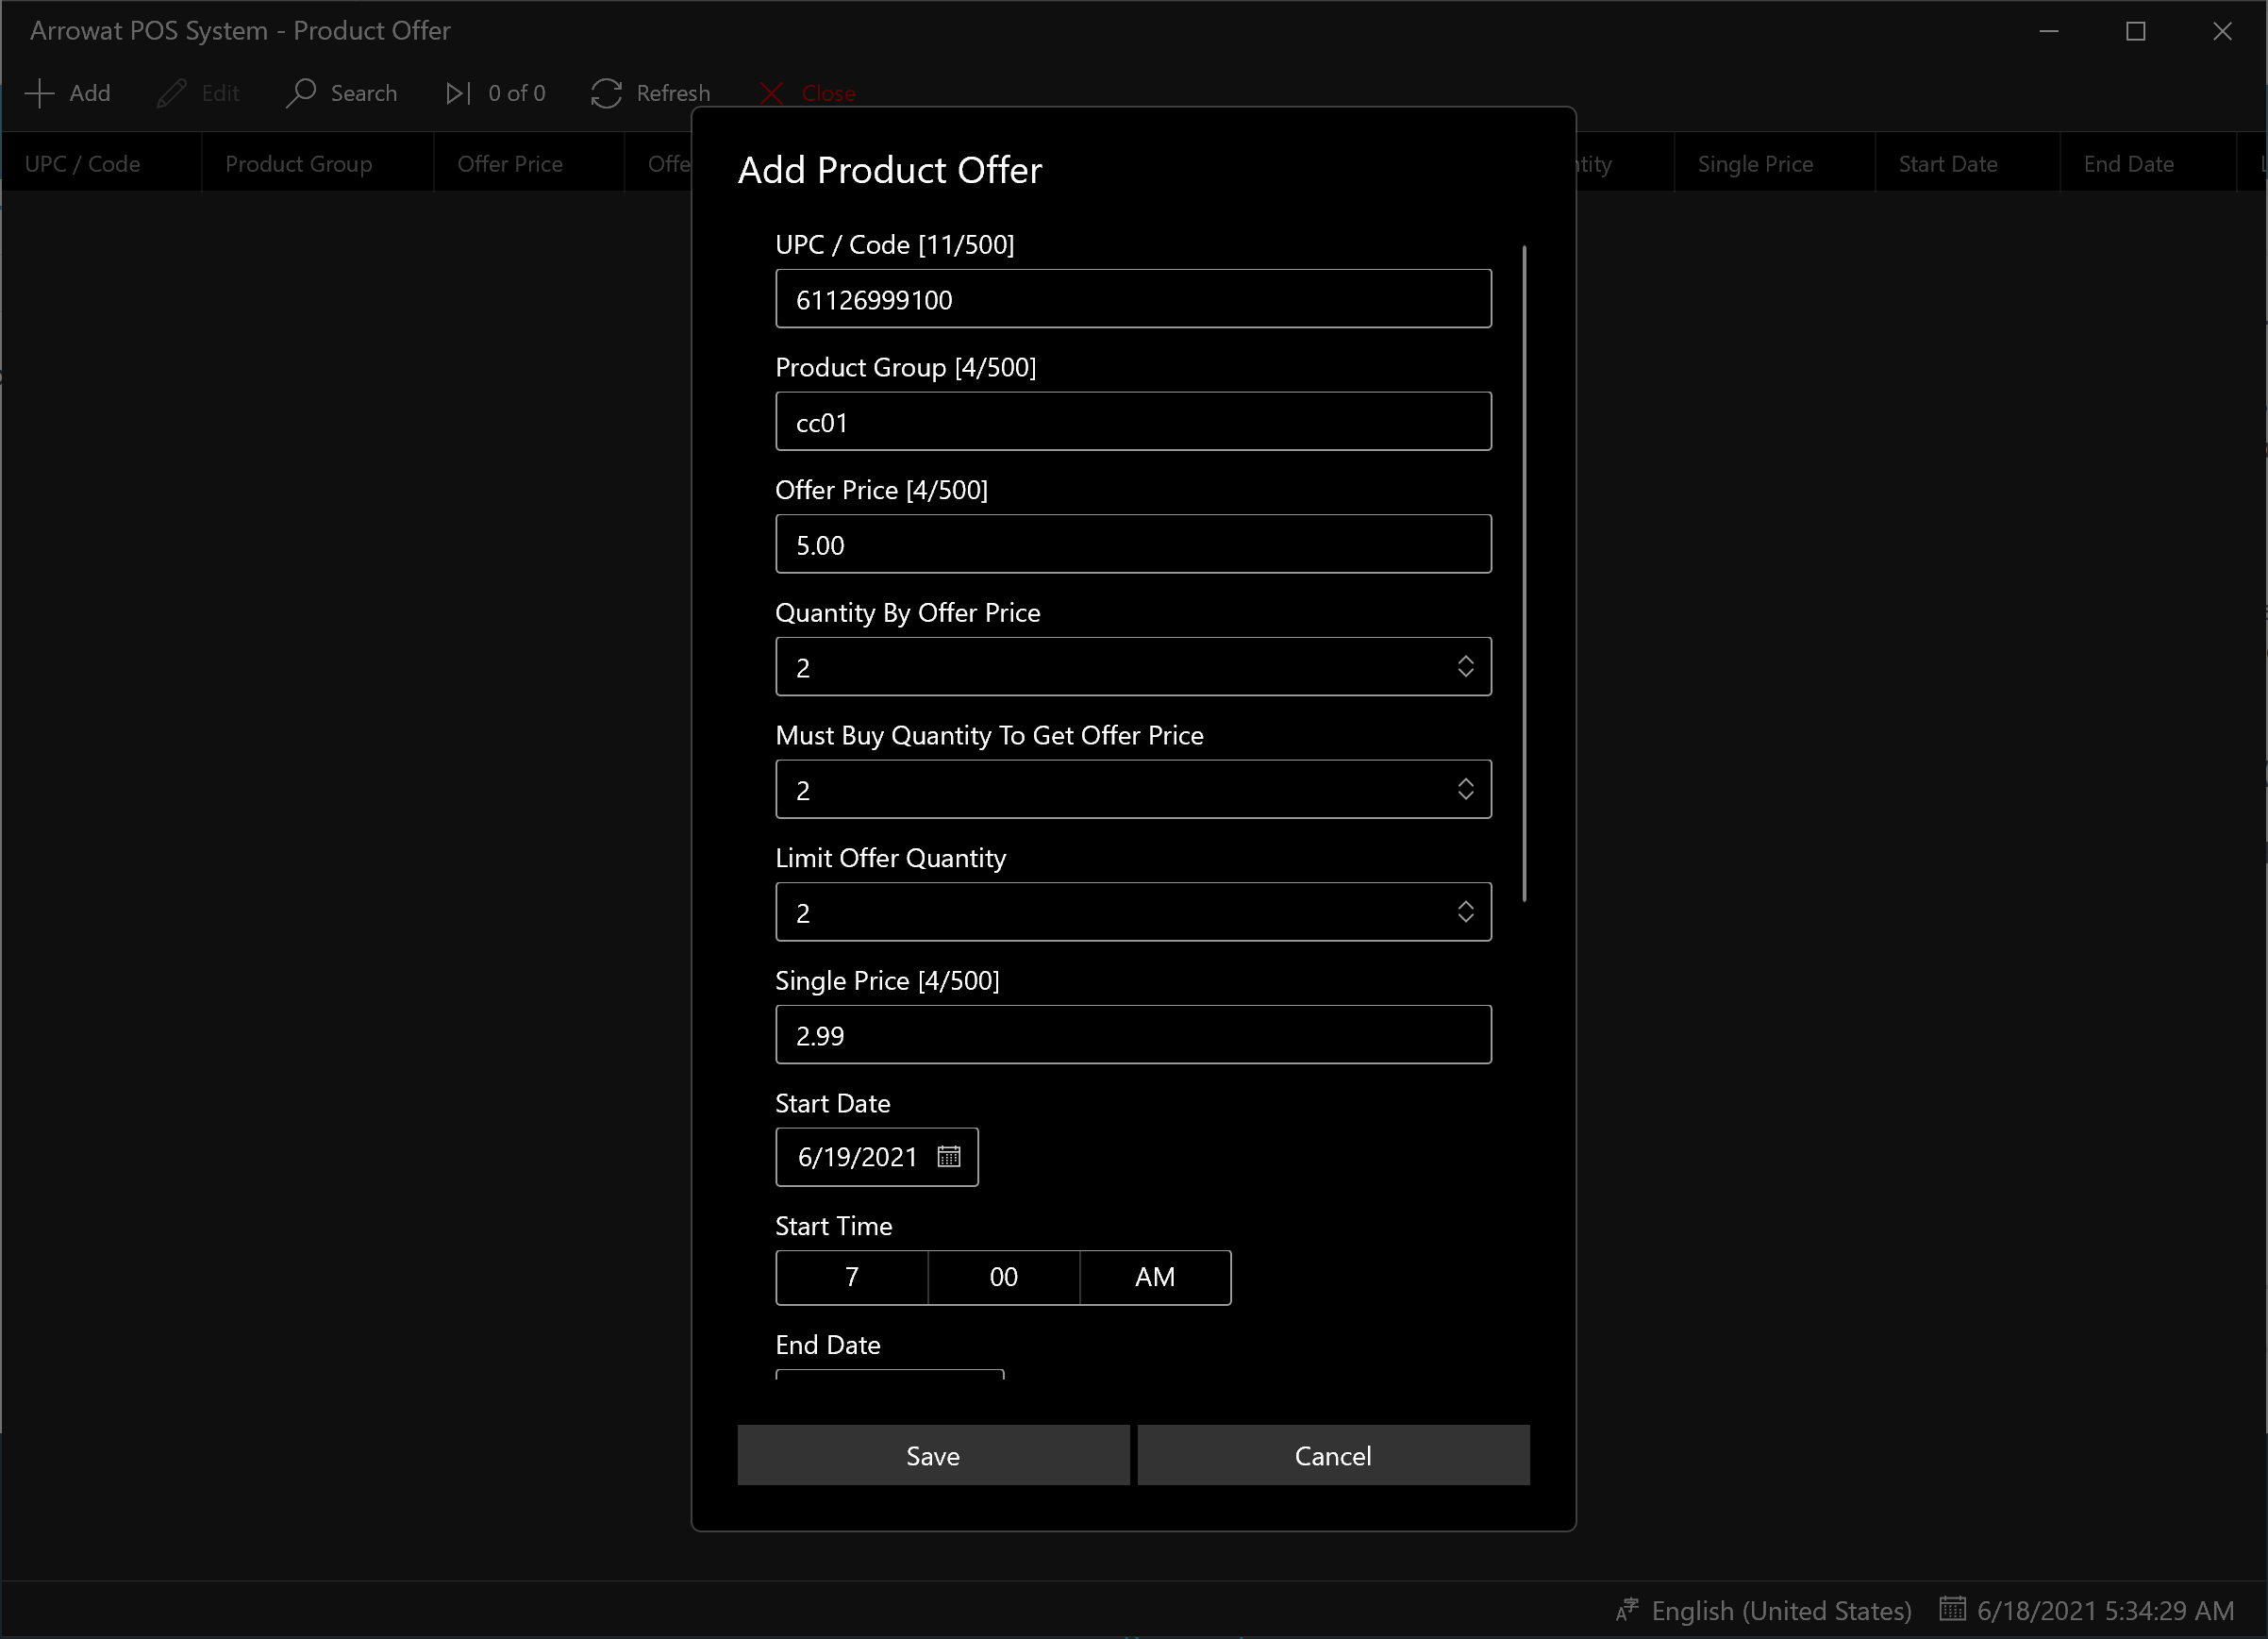Adjust Must Buy Quantity spinner arrows
This screenshot has width=2268, height=1639.
coord(1465,790)
